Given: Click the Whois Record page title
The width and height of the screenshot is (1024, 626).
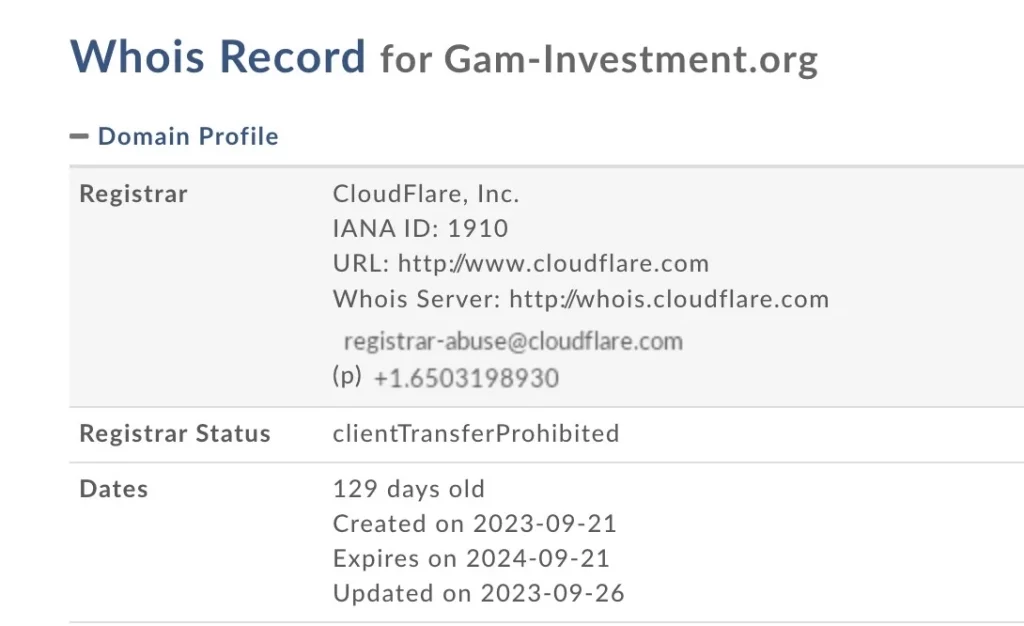Looking at the screenshot, I should tap(218, 56).
